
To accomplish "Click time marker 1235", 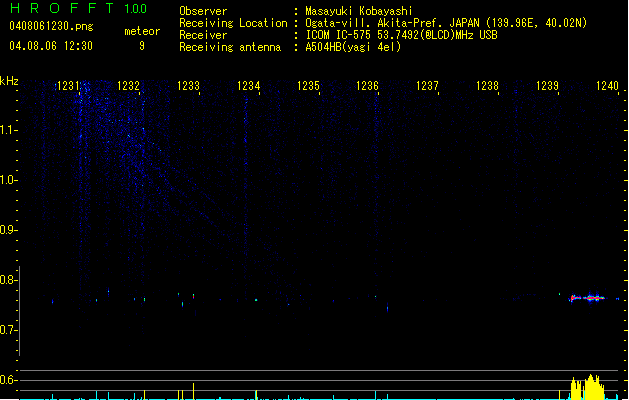I will point(308,86).
